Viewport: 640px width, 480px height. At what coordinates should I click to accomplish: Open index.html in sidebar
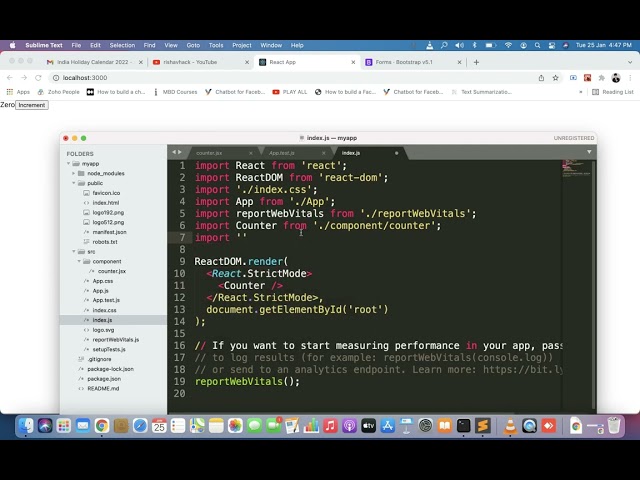coord(105,203)
